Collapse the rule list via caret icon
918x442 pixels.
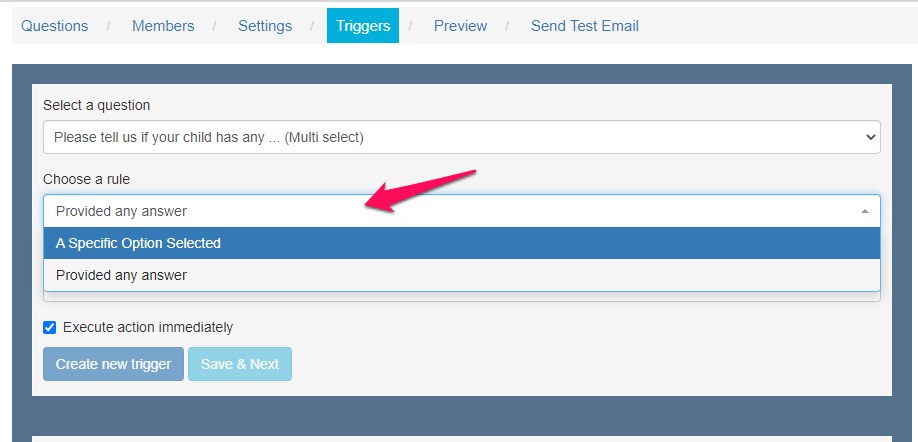point(864,211)
